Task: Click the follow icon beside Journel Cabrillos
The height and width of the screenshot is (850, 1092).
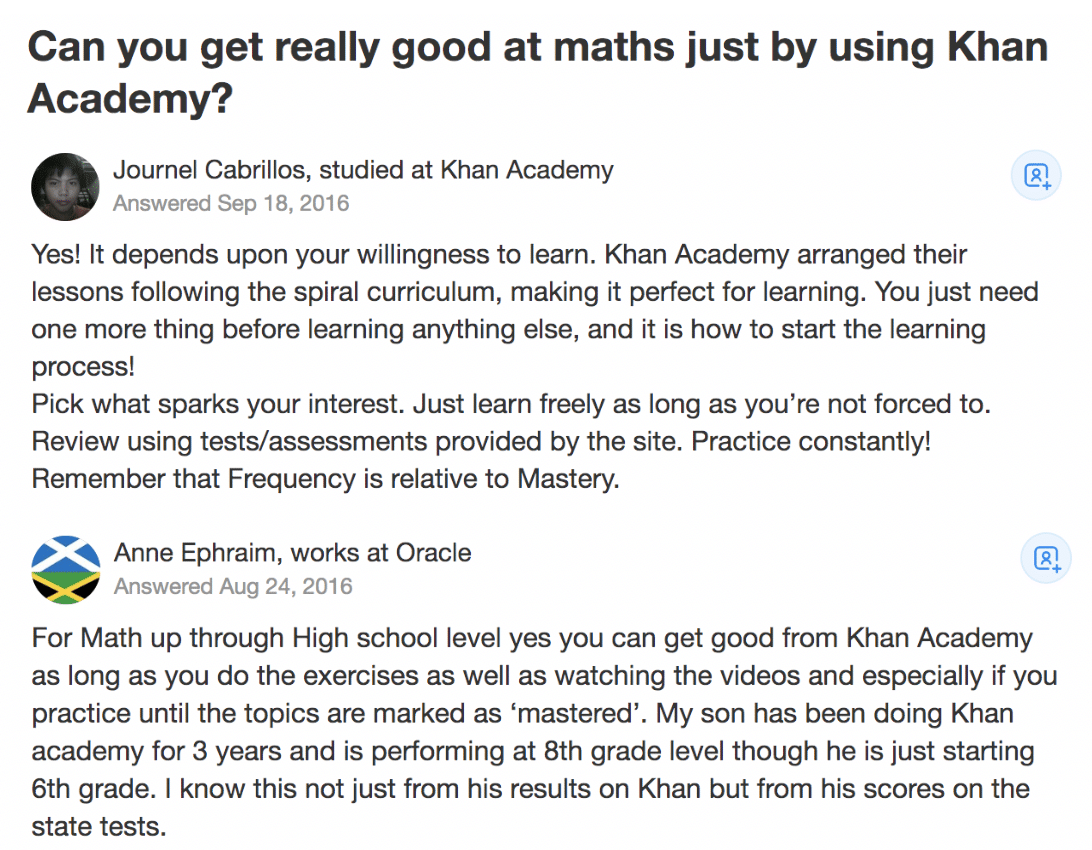Action: tap(1037, 175)
